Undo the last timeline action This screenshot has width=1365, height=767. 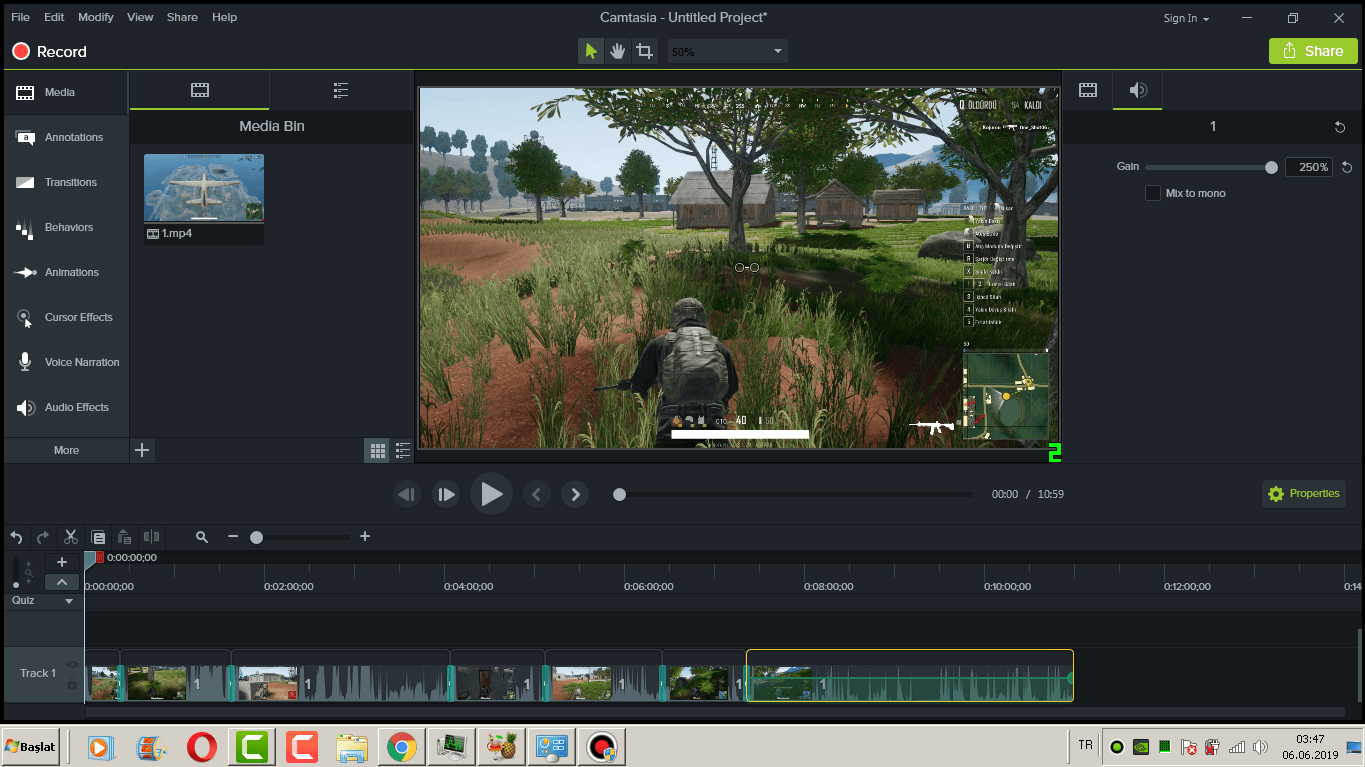(x=16, y=537)
